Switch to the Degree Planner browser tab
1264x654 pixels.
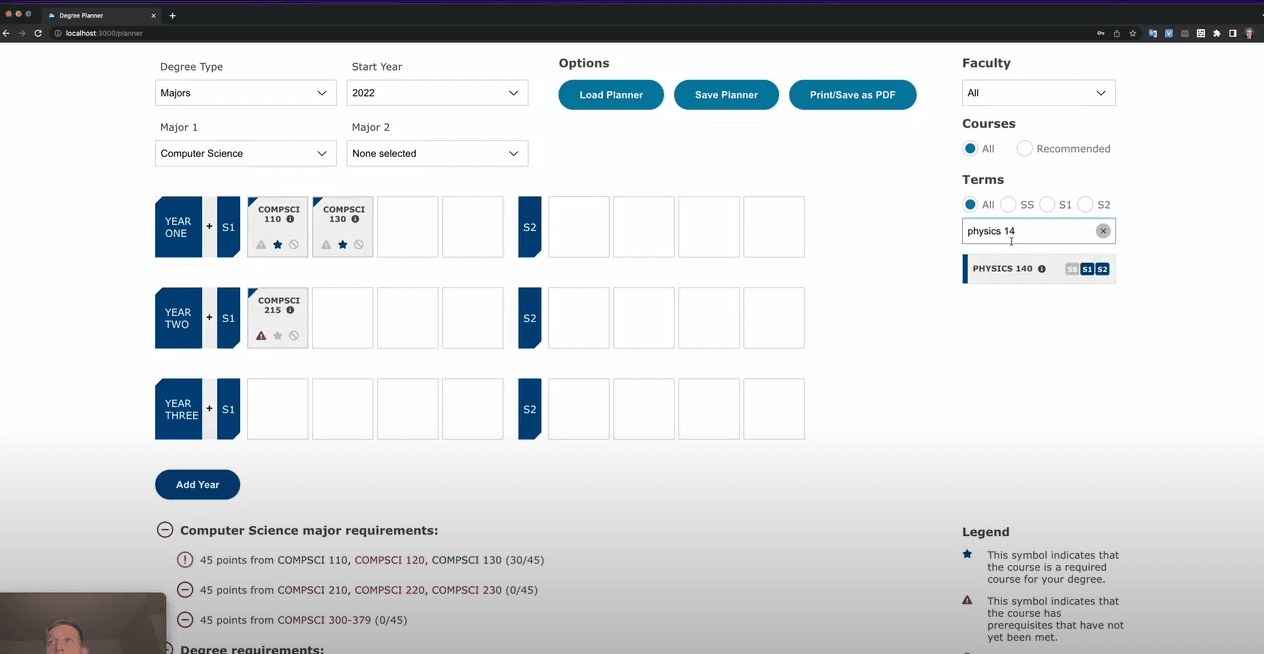point(100,15)
